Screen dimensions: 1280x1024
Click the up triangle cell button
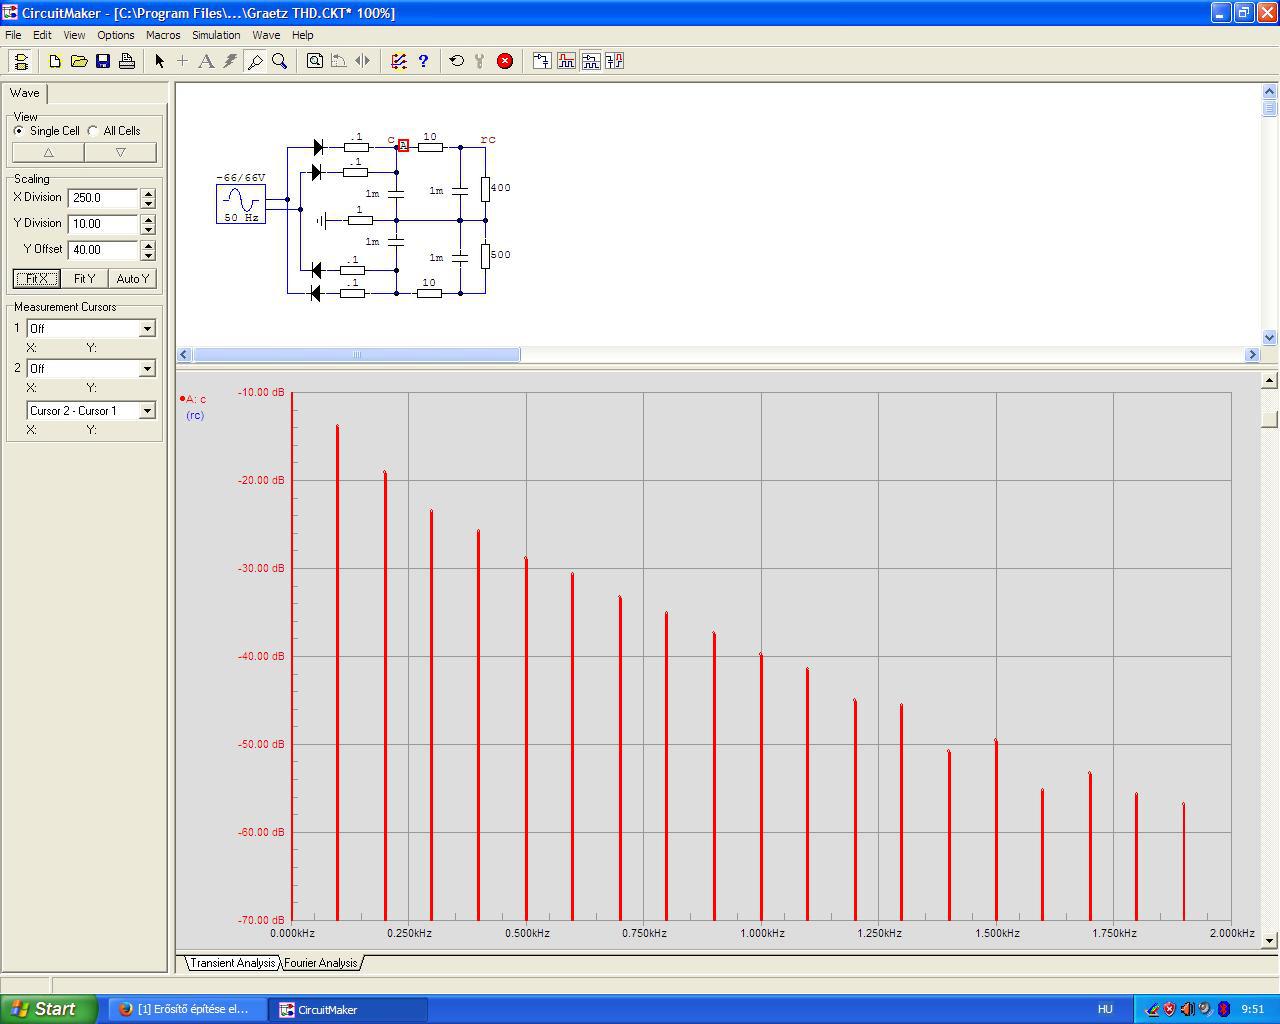48,152
